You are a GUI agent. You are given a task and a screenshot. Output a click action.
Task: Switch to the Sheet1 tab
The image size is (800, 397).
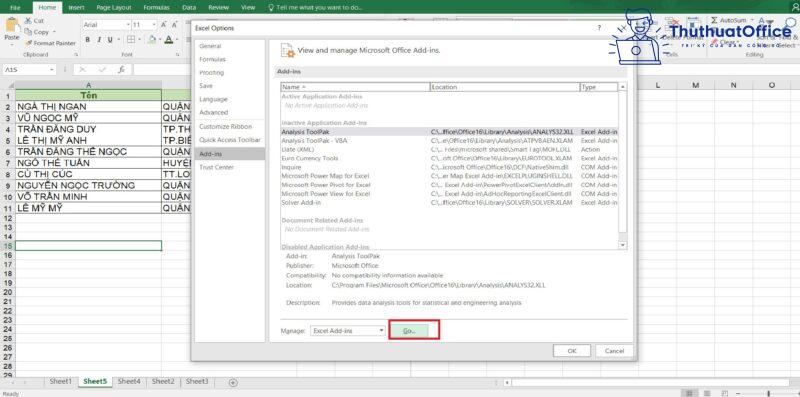pos(61,381)
